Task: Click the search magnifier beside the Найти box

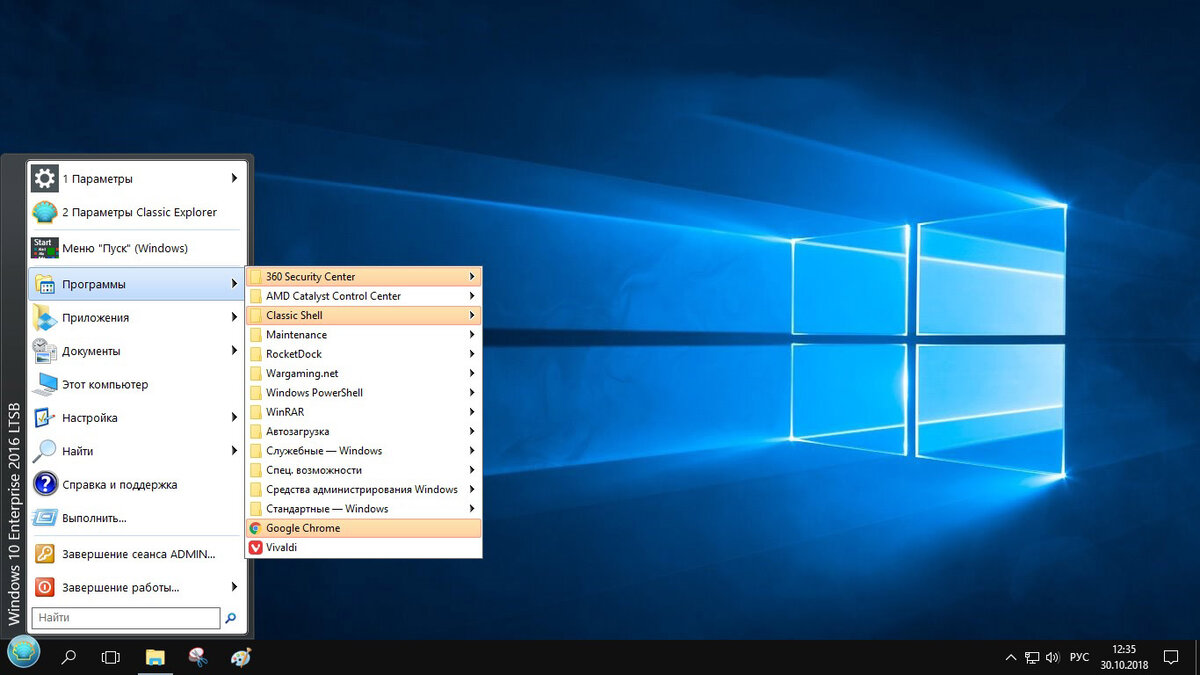Action: 232,618
